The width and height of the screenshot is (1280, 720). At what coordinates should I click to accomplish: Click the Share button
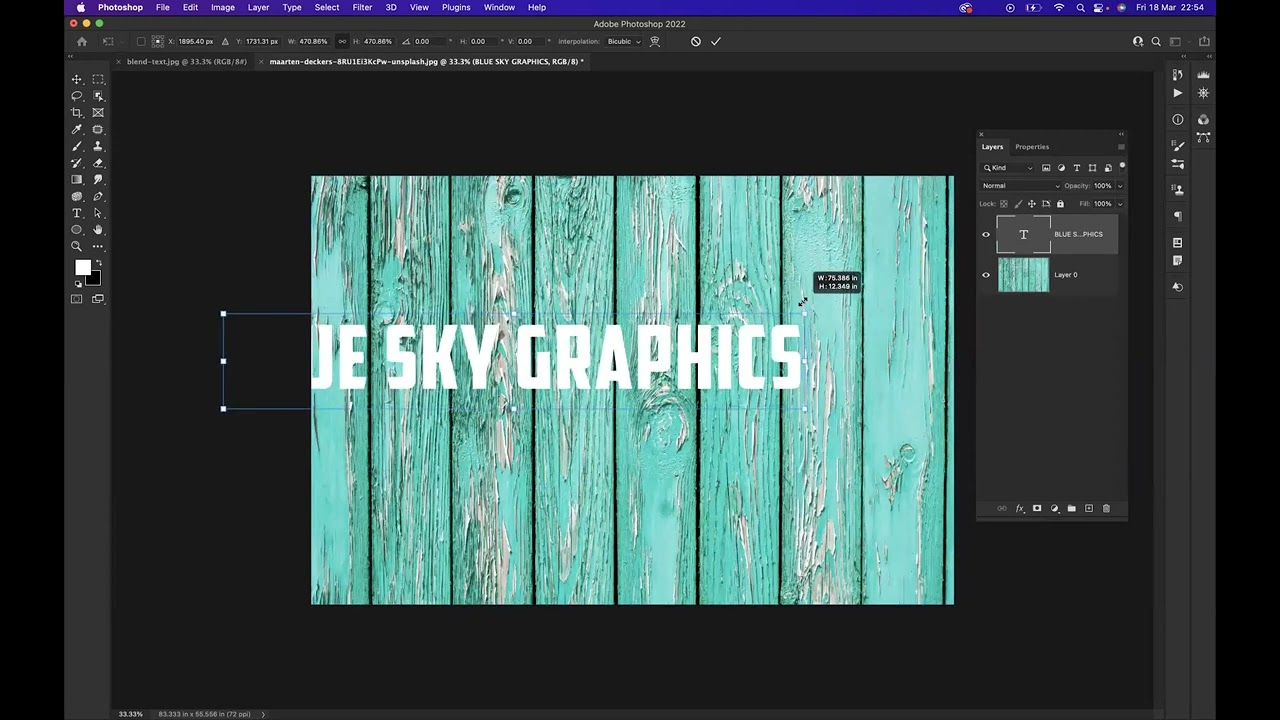click(x=1204, y=42)
